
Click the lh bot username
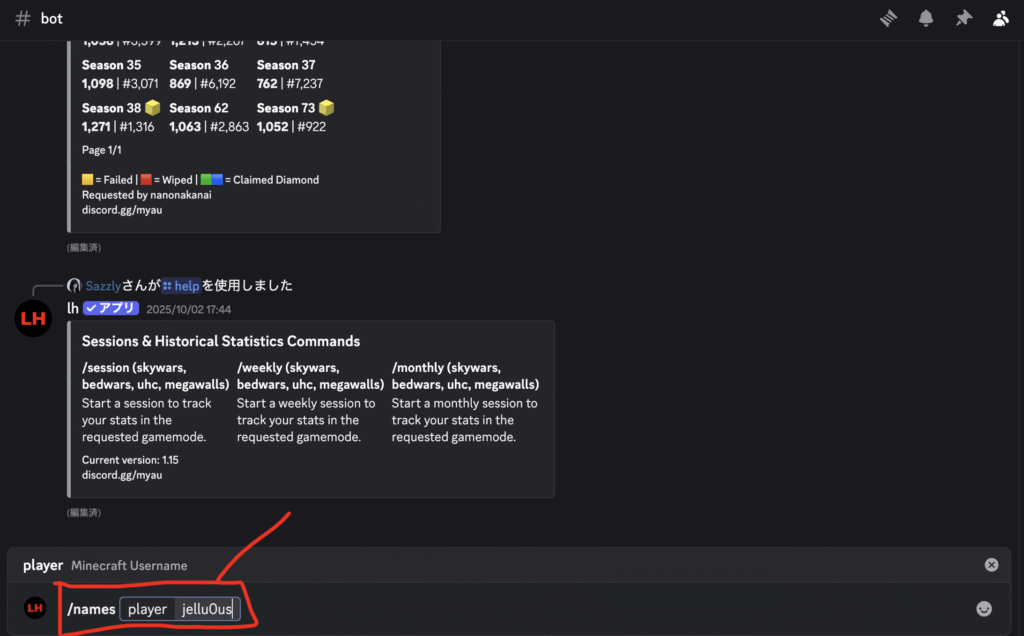[73, 309]
